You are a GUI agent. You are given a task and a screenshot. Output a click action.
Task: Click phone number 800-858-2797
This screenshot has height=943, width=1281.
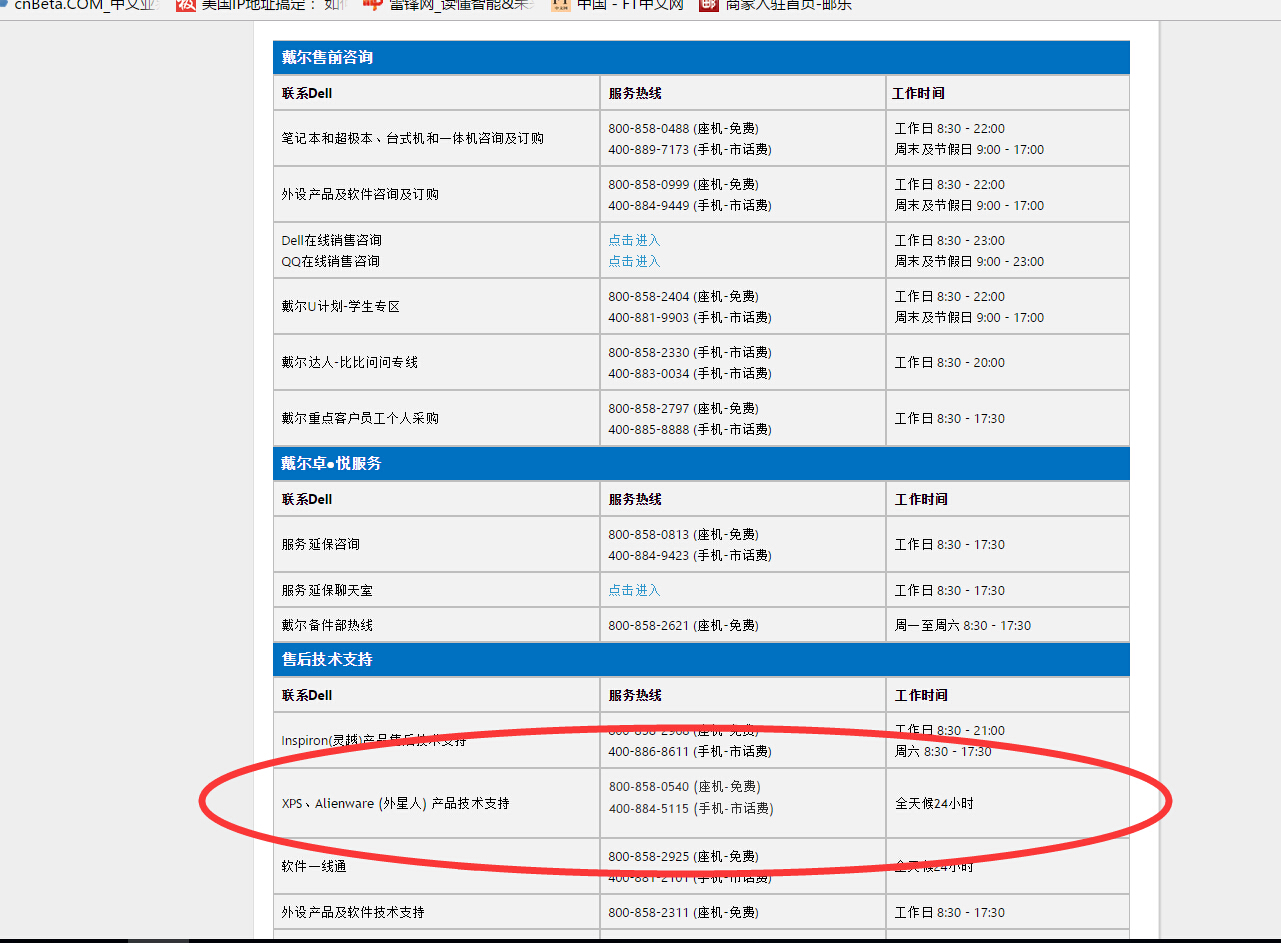pyautogui.click(x=649, y=408)
